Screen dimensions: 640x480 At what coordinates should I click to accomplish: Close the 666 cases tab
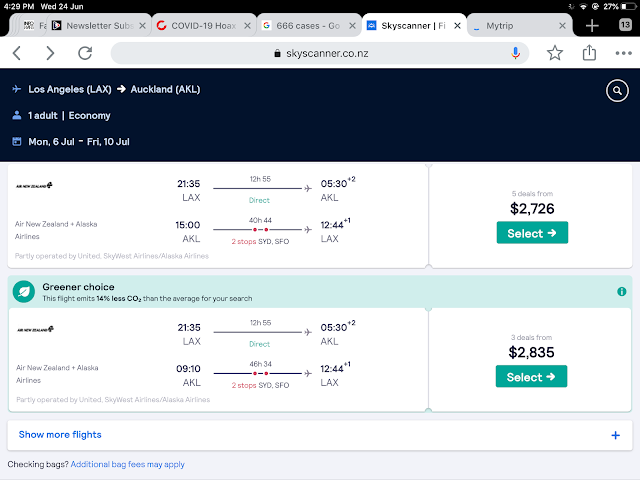[x=352, y=26]
